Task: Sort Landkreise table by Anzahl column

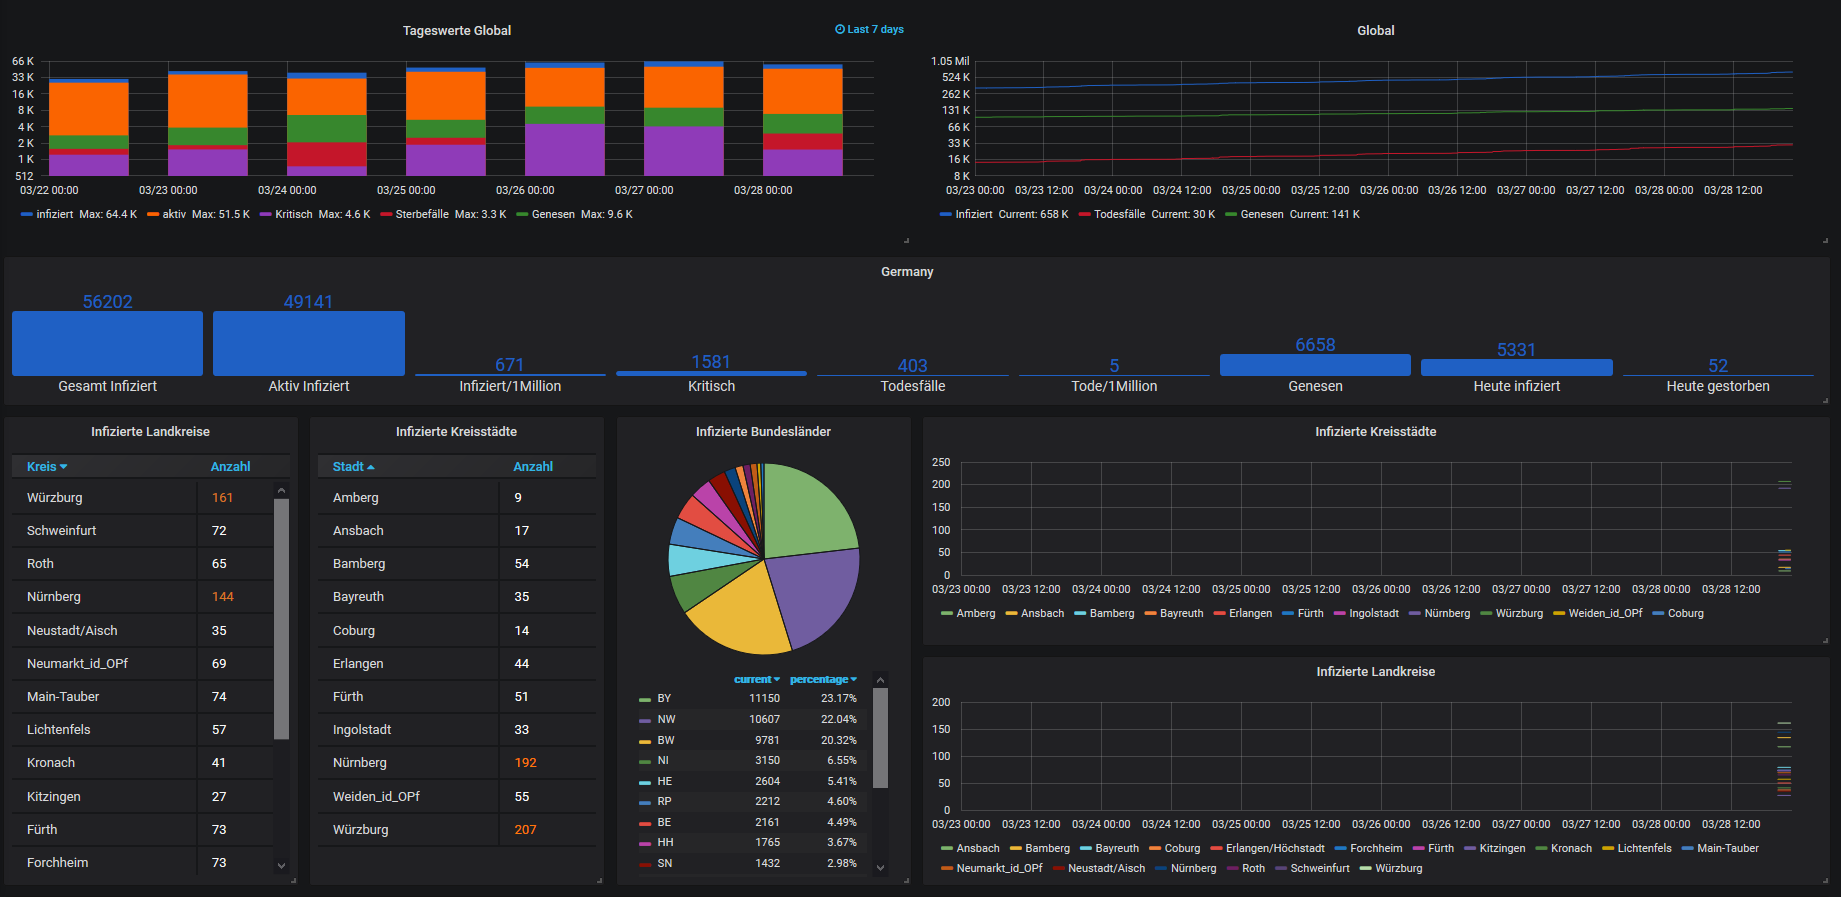Action: [x=230, y=467]
